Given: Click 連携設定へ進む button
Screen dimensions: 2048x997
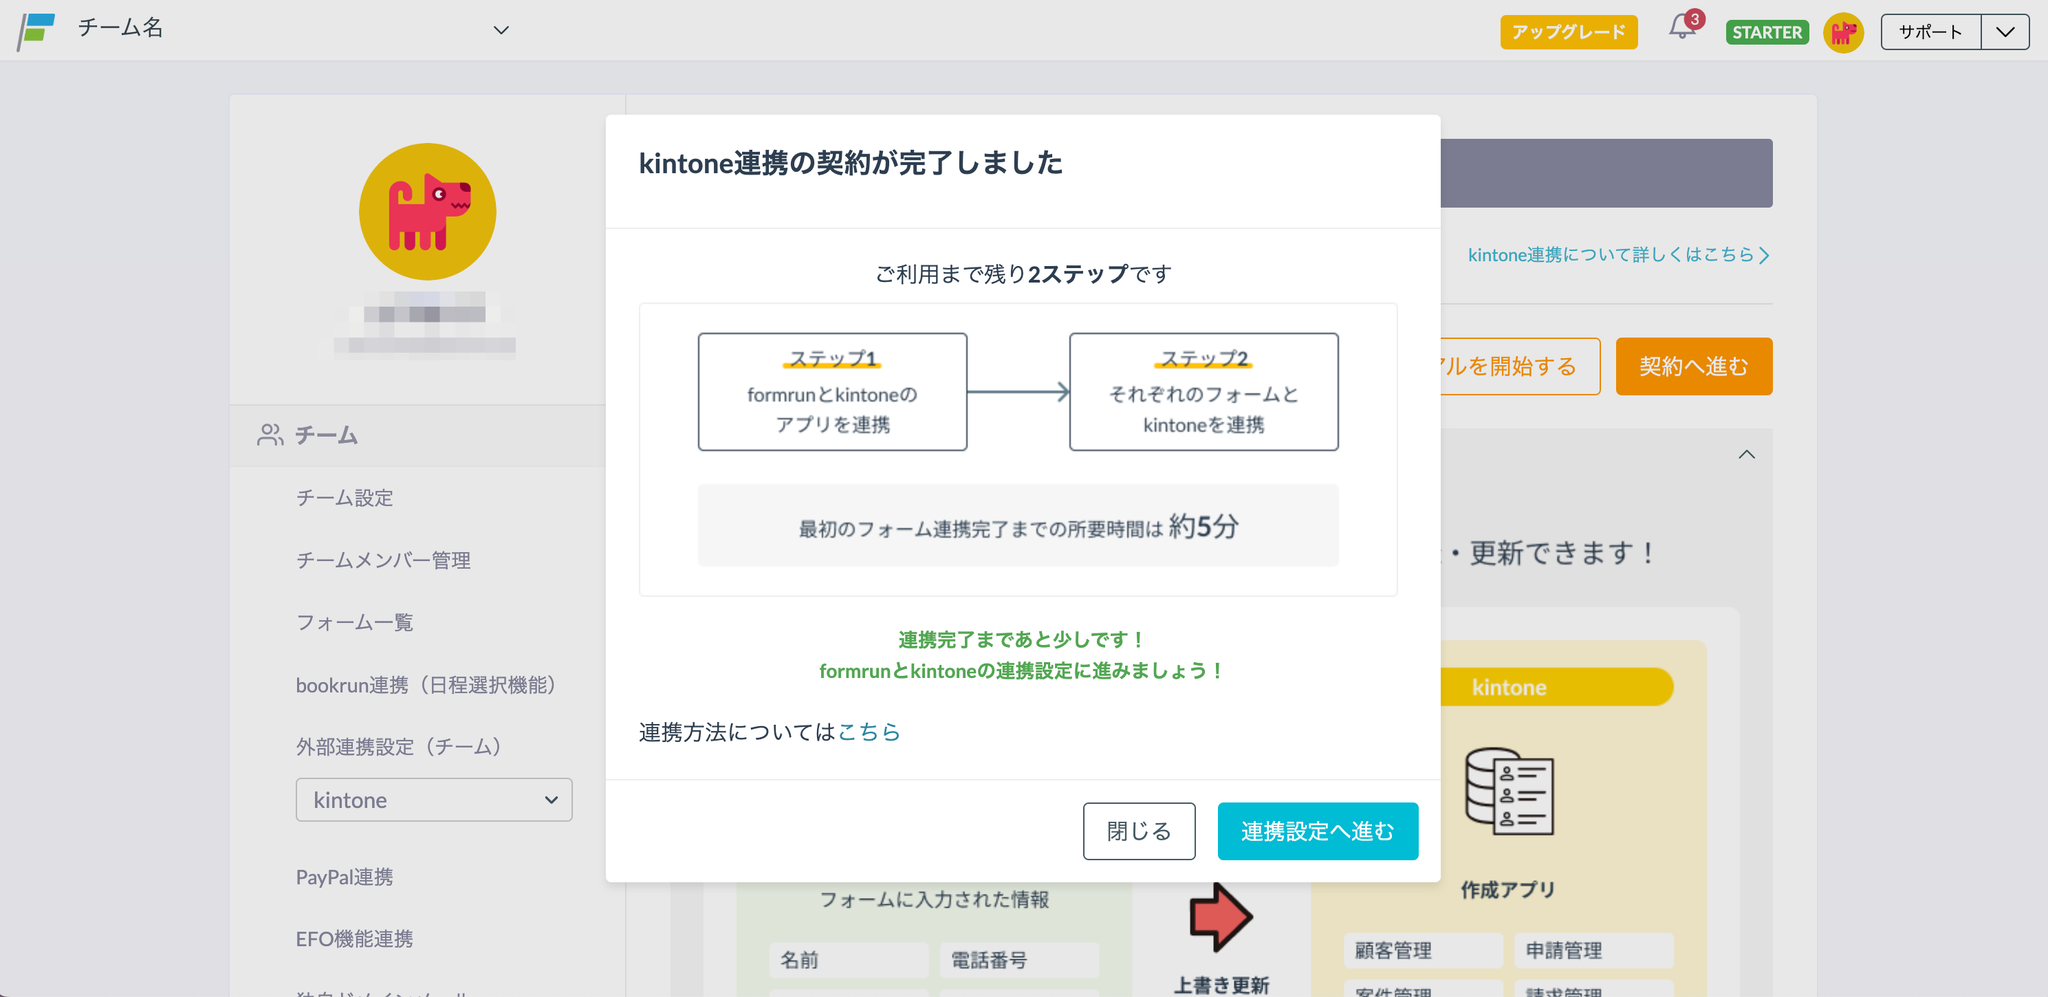Looking at the screenshot, I should click(1317, 831).
